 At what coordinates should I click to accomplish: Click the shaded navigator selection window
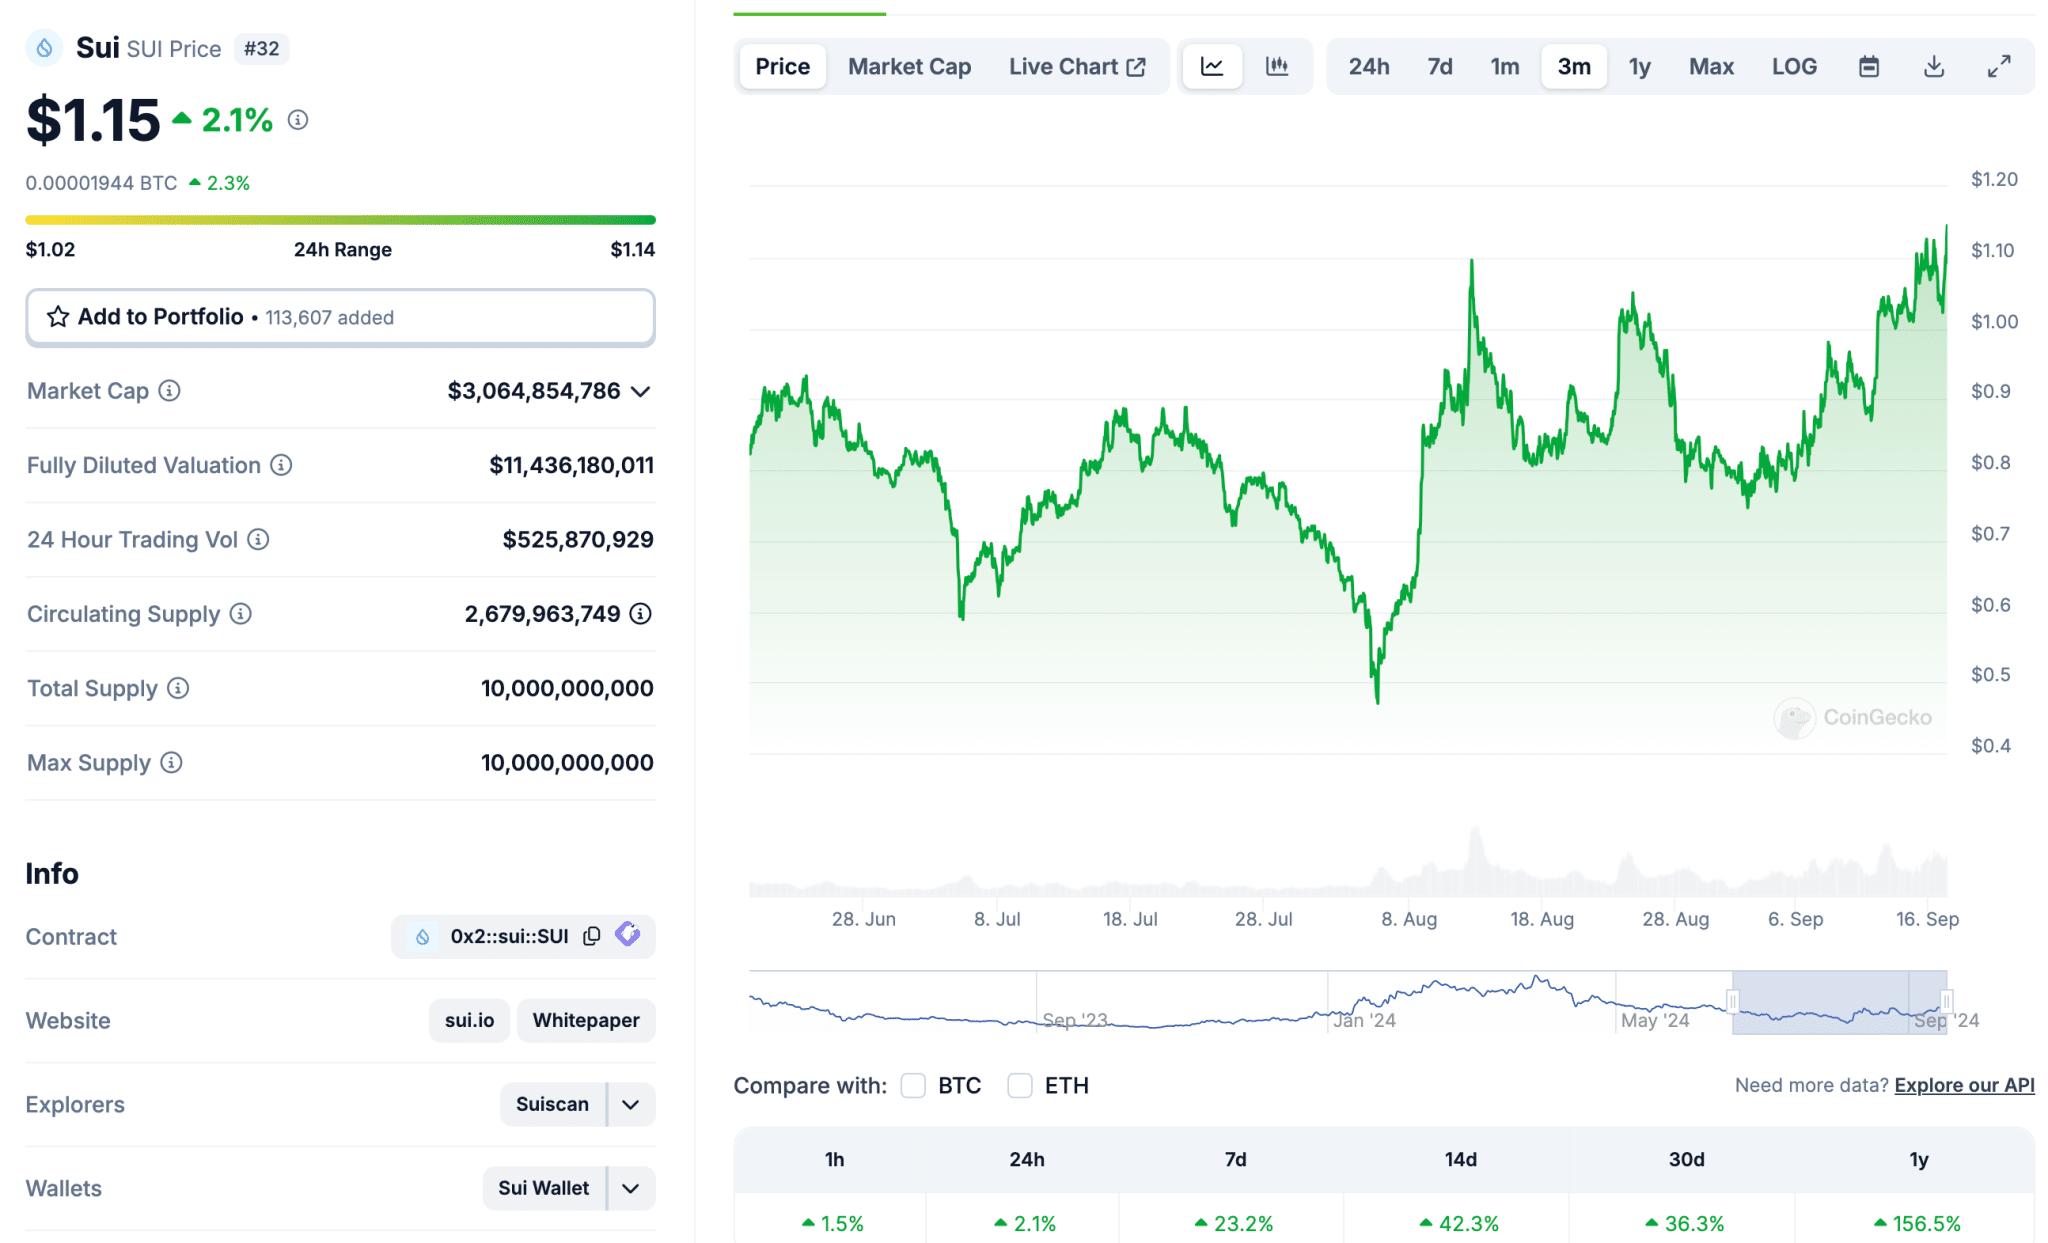tap(1840, 1002)
